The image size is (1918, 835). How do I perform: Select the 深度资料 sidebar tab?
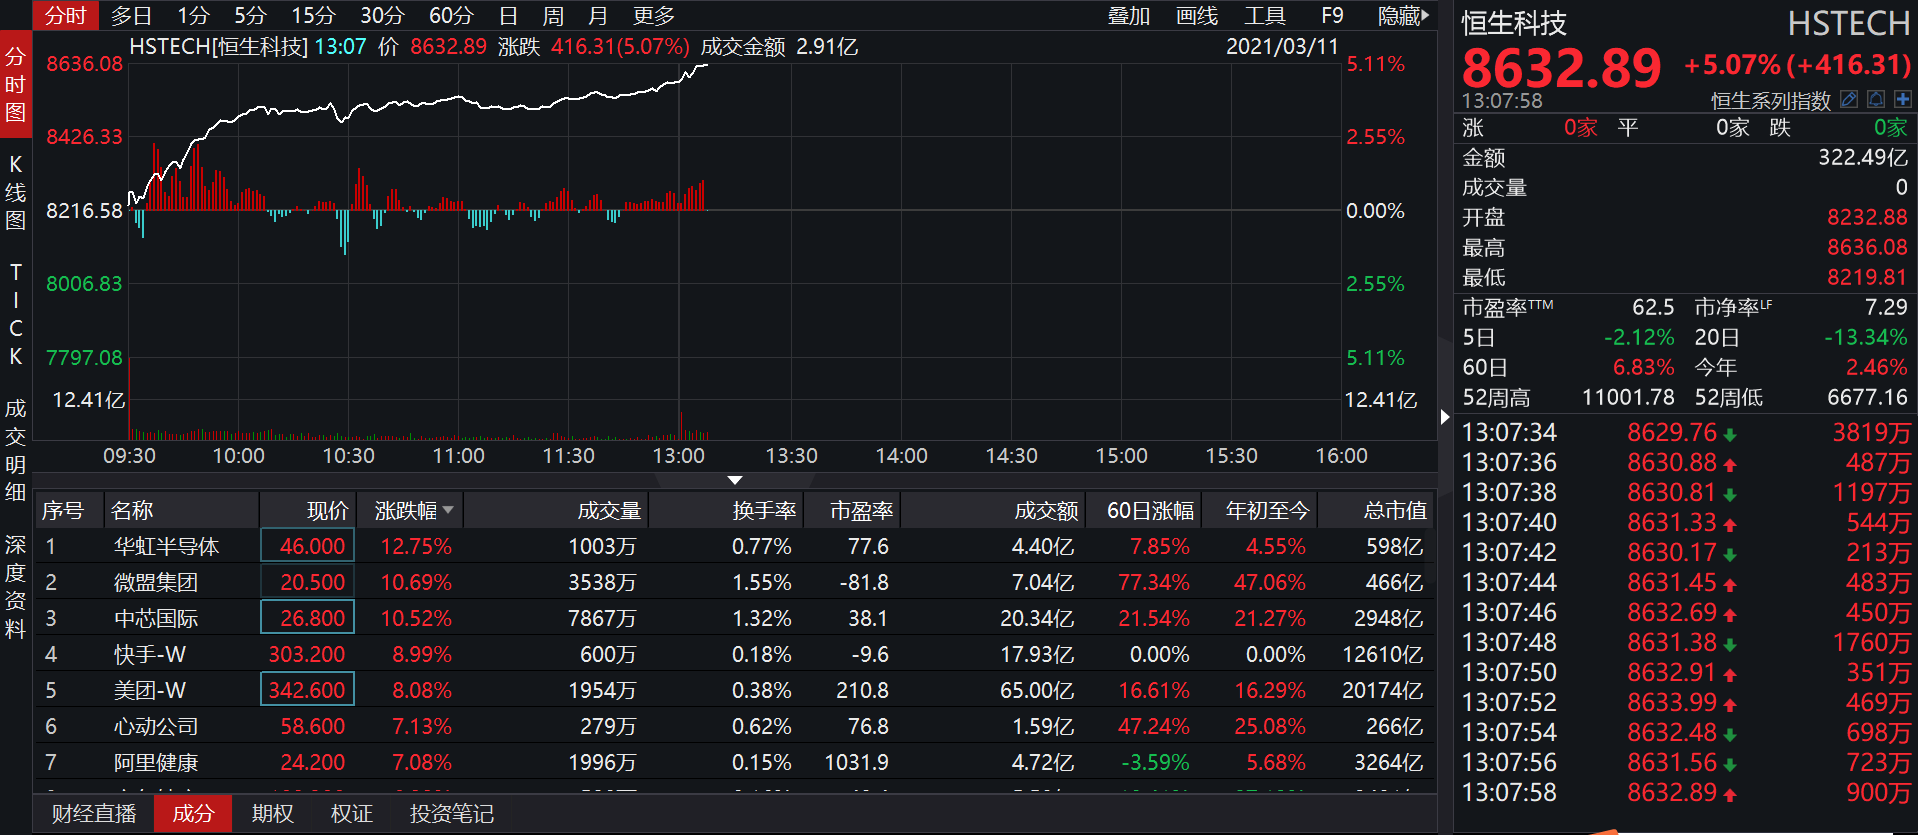tap(15, 587)
